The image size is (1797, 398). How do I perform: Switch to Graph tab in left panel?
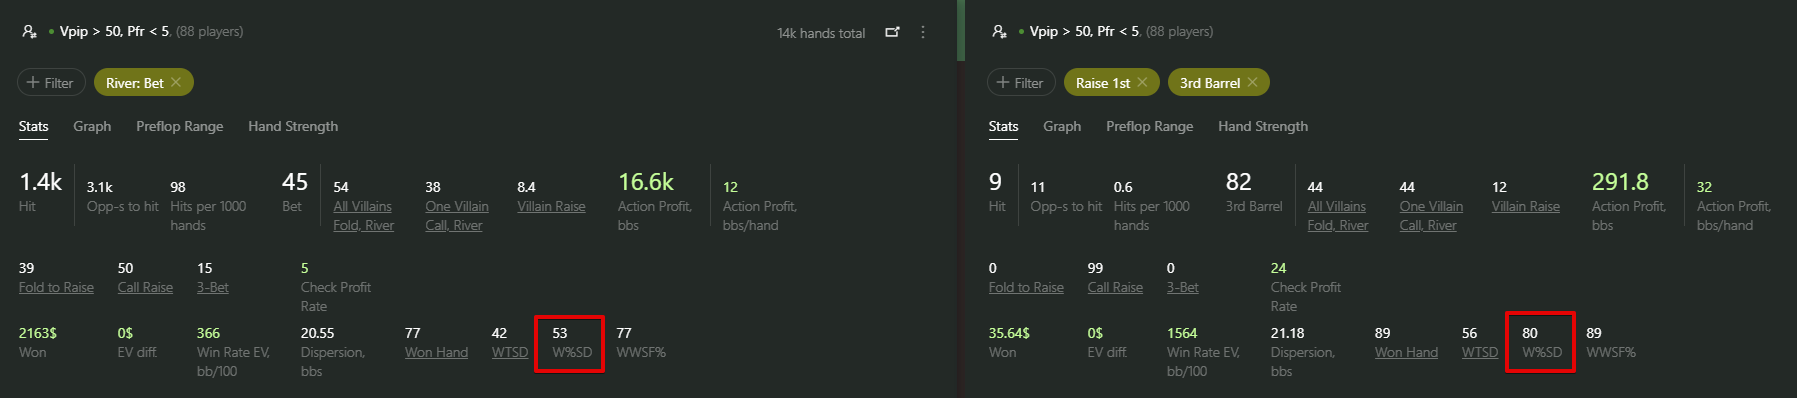pos(92,126)
